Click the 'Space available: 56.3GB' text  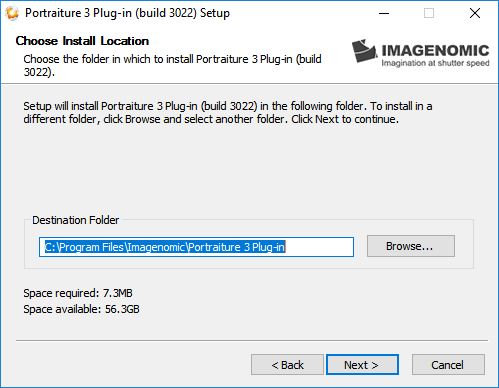pos(81,309)
